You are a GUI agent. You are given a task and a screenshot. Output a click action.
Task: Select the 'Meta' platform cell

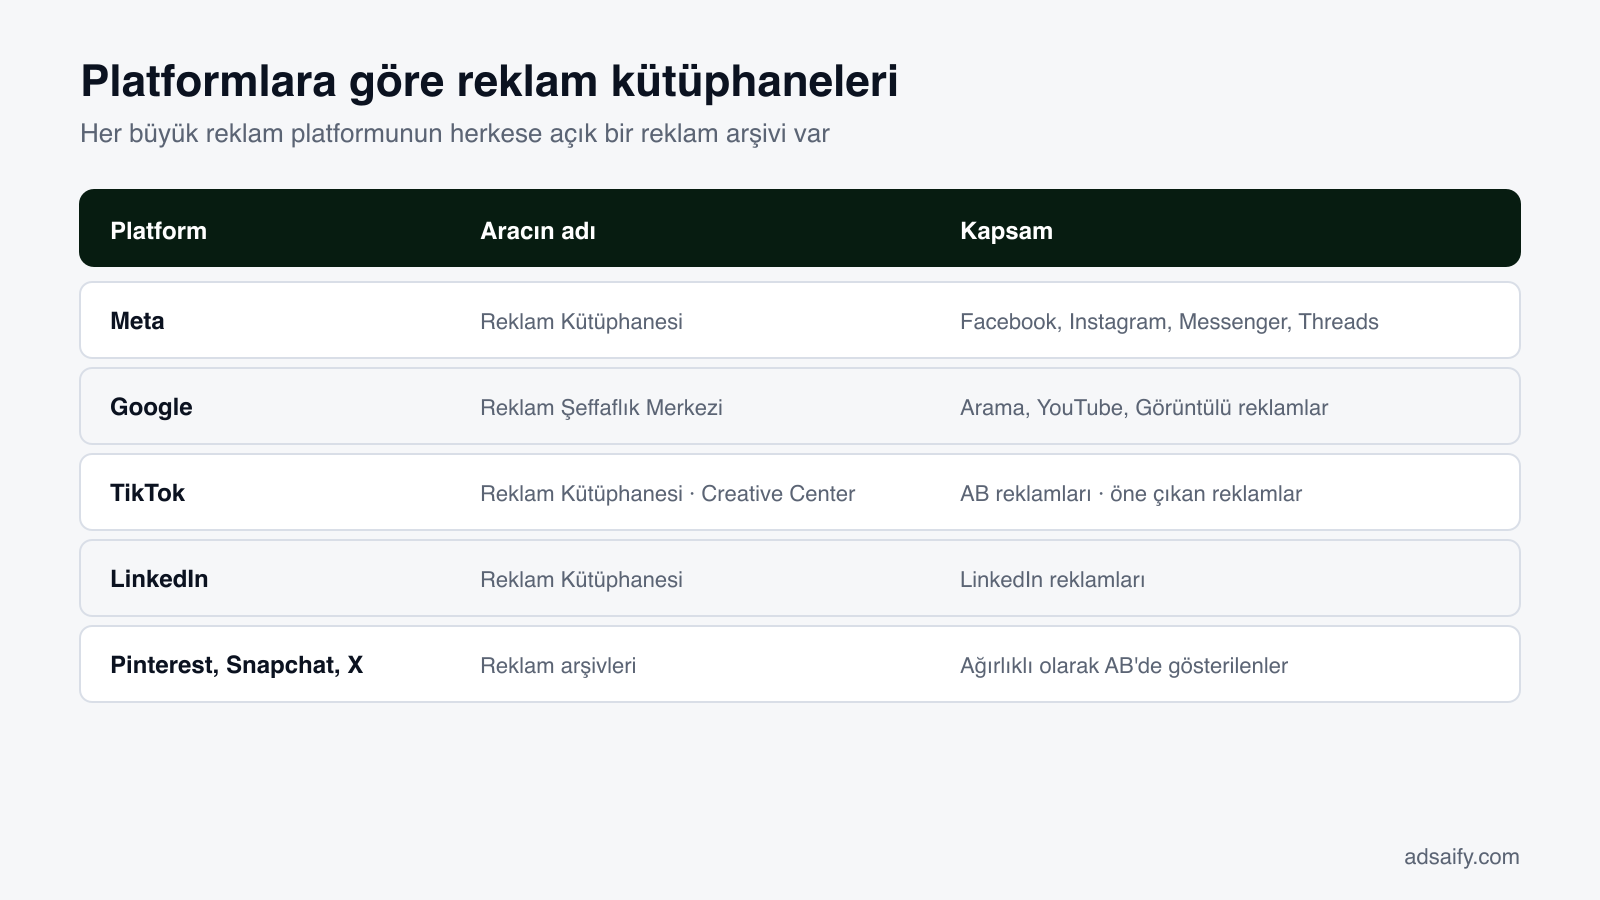coord(137,321)
